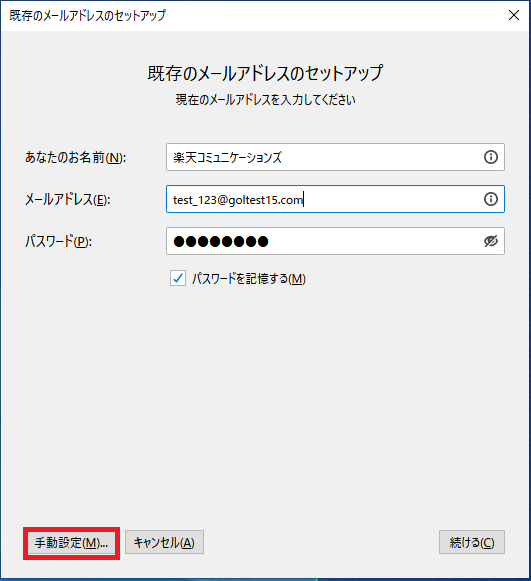Click the 現在のメールアドレスを入力してください subtitle
This screenshot has width=531, height=581.
tap(265, 100)
